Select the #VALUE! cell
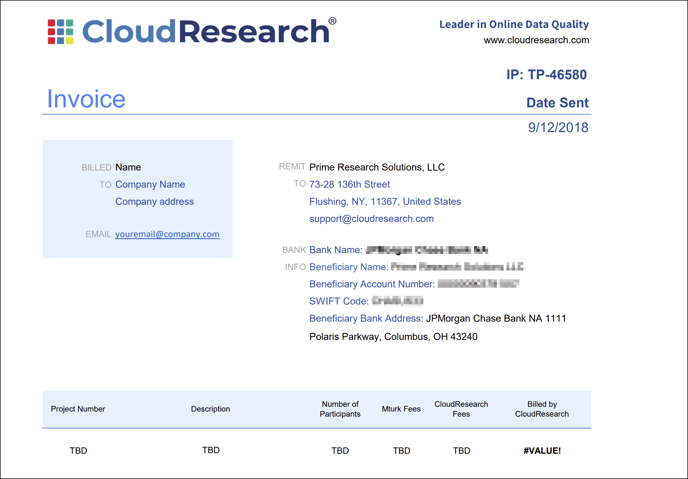Screen dimensions: 688x479 (x=542, y=450)
